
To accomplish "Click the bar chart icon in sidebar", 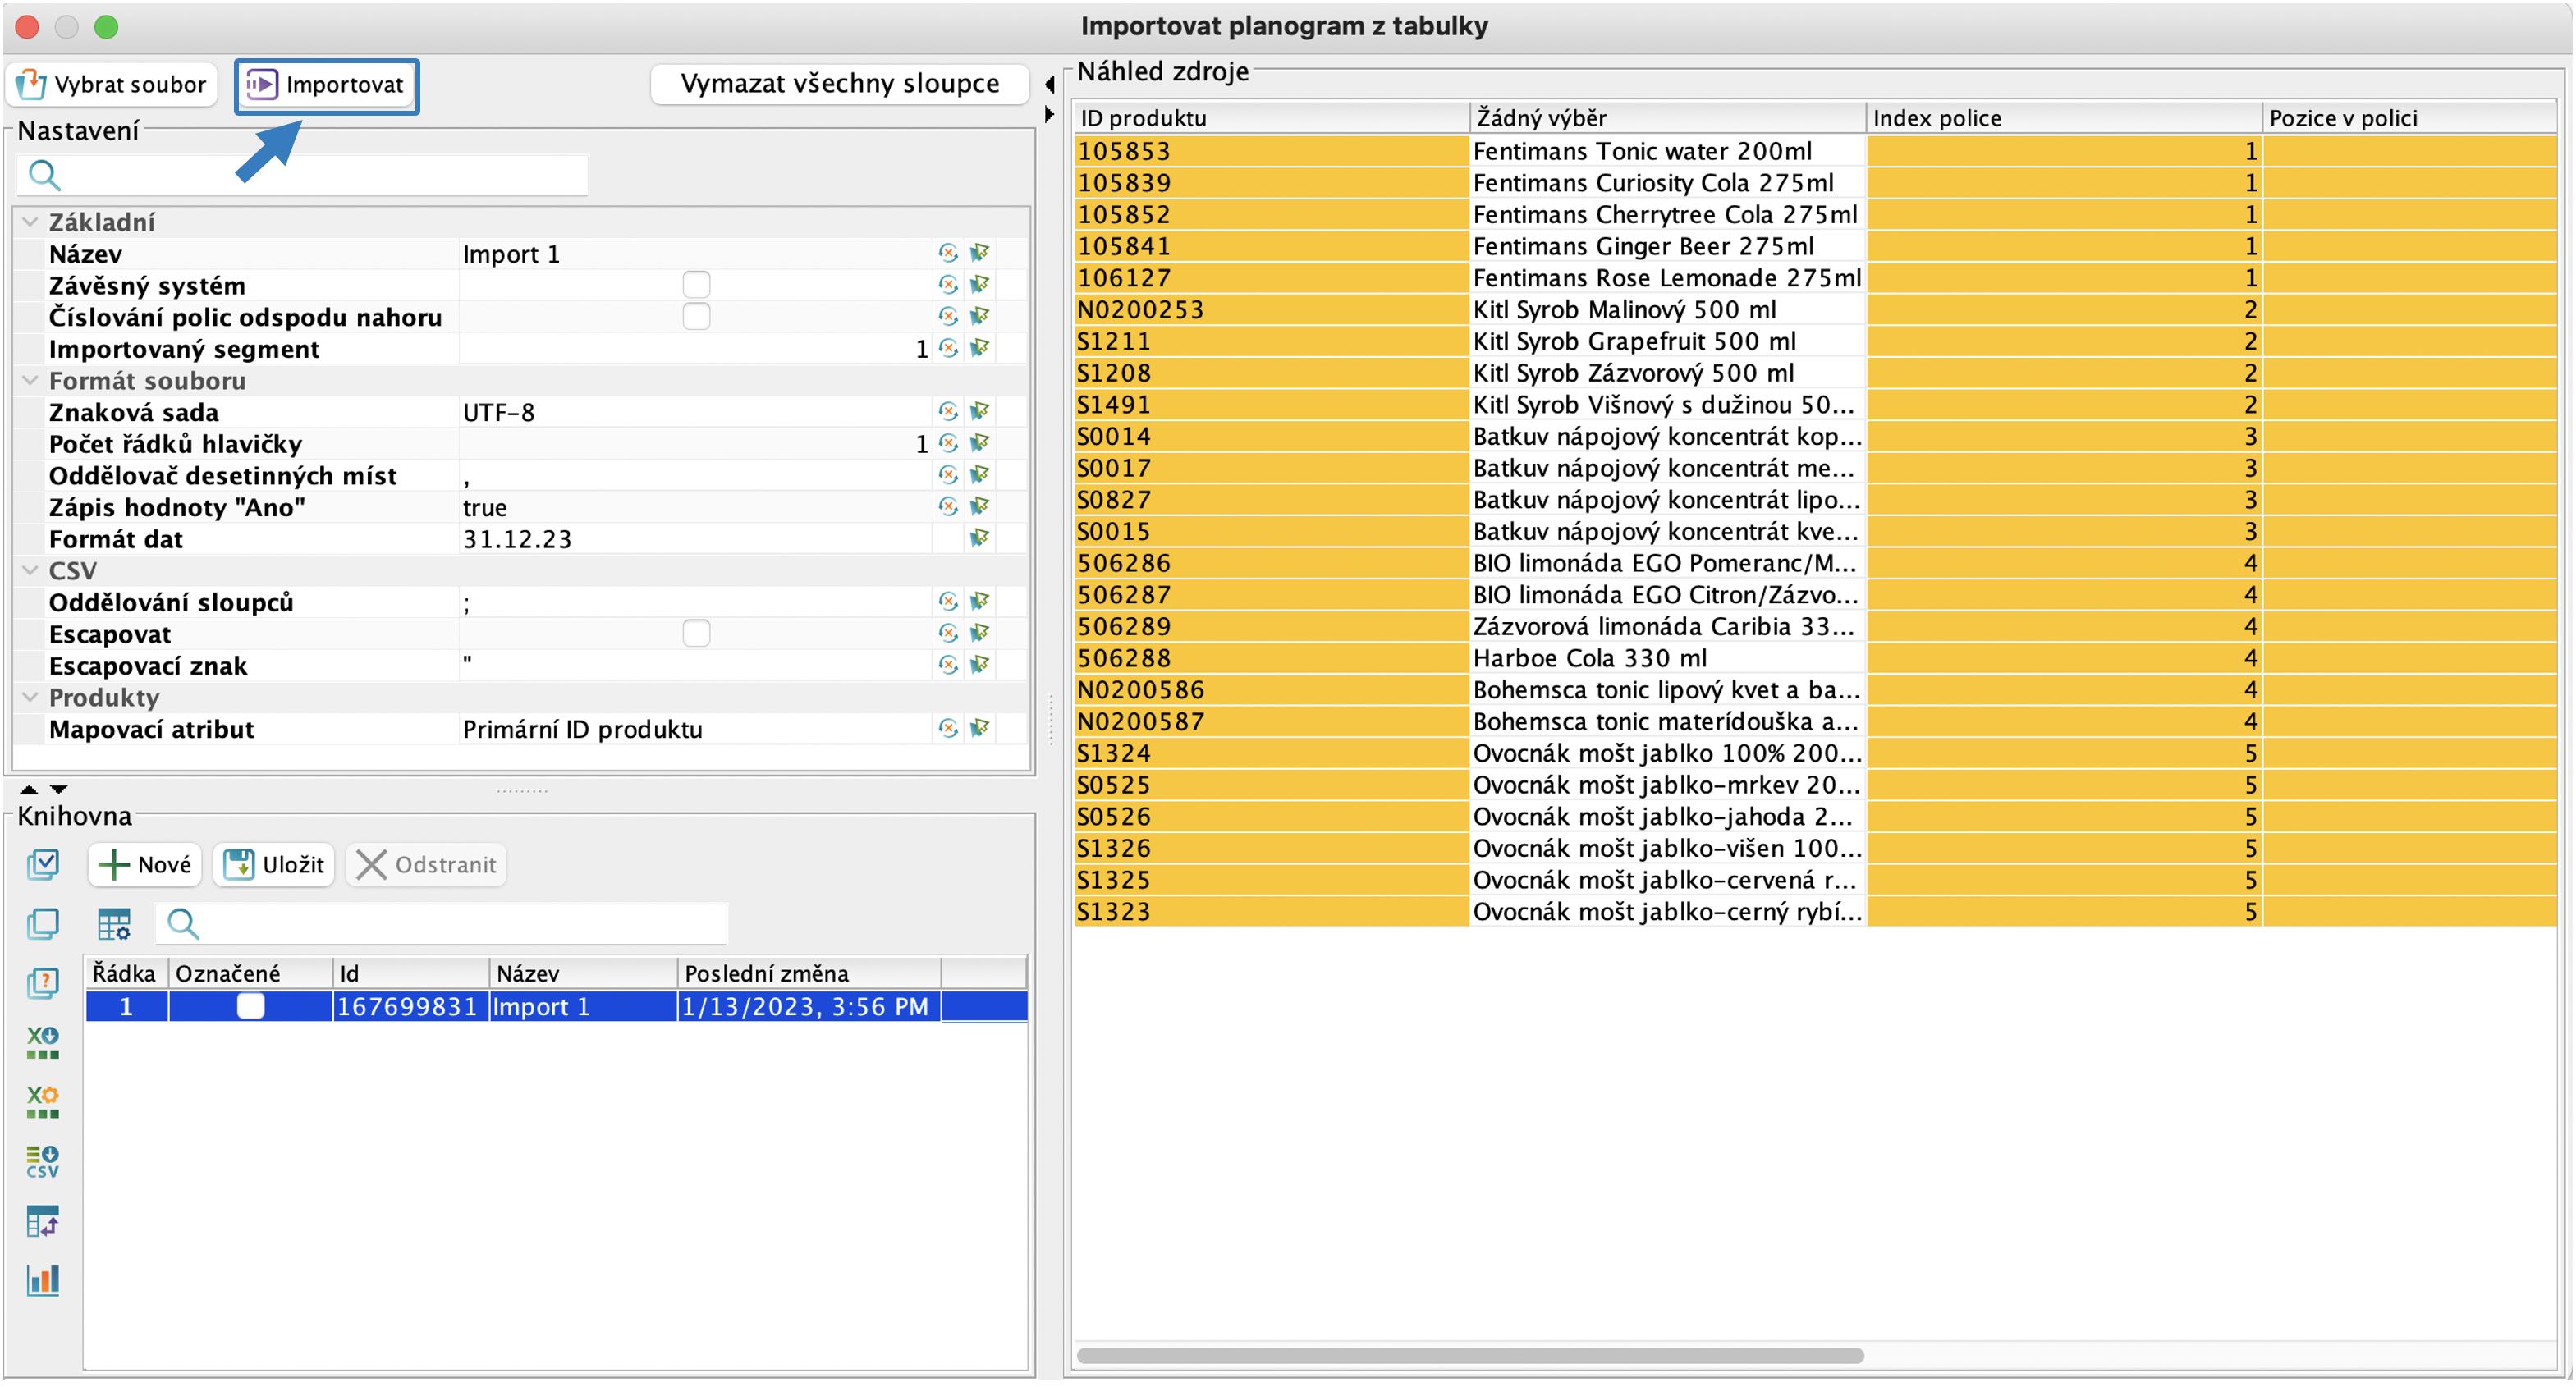I will [43, 1280].
